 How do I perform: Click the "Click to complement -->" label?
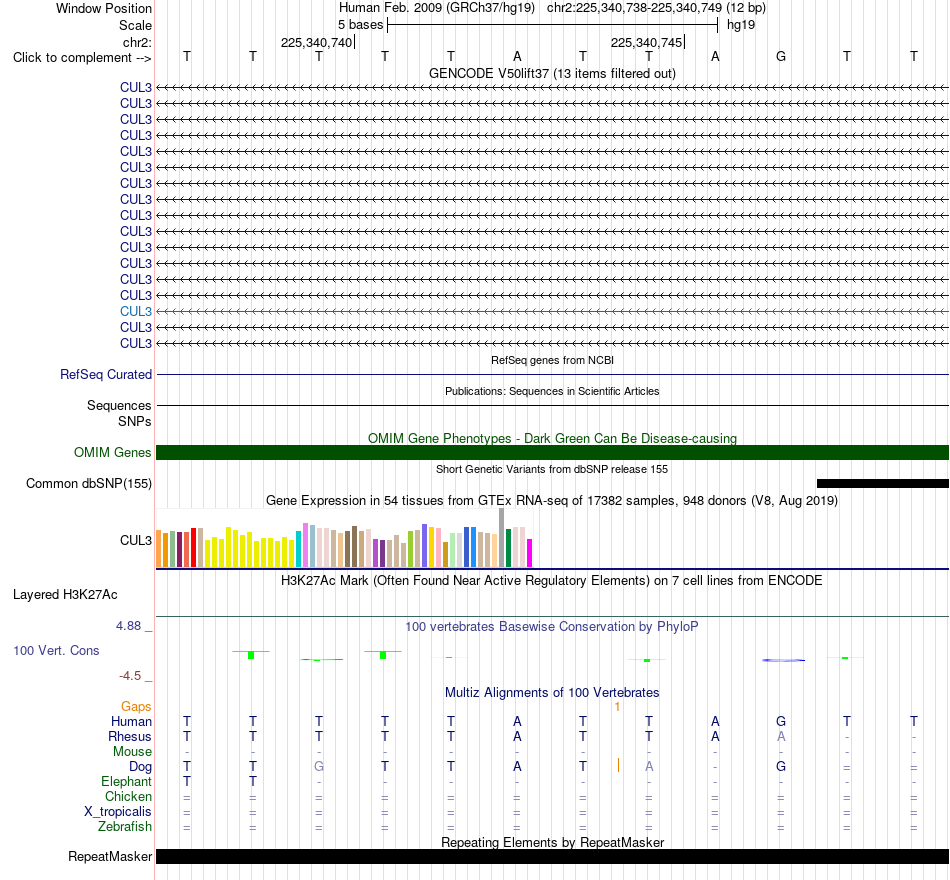click(x=82, y=58)
